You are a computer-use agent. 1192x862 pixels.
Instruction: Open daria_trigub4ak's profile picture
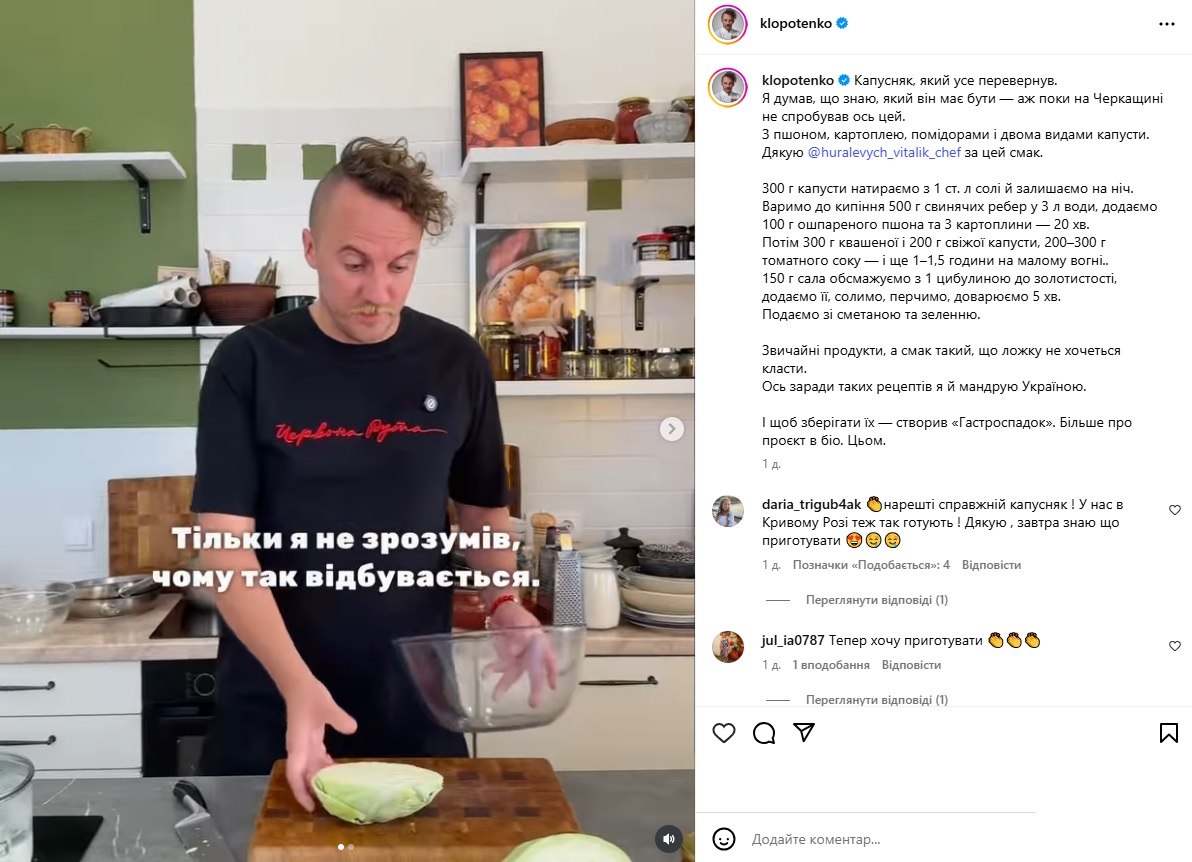(728, 511)
